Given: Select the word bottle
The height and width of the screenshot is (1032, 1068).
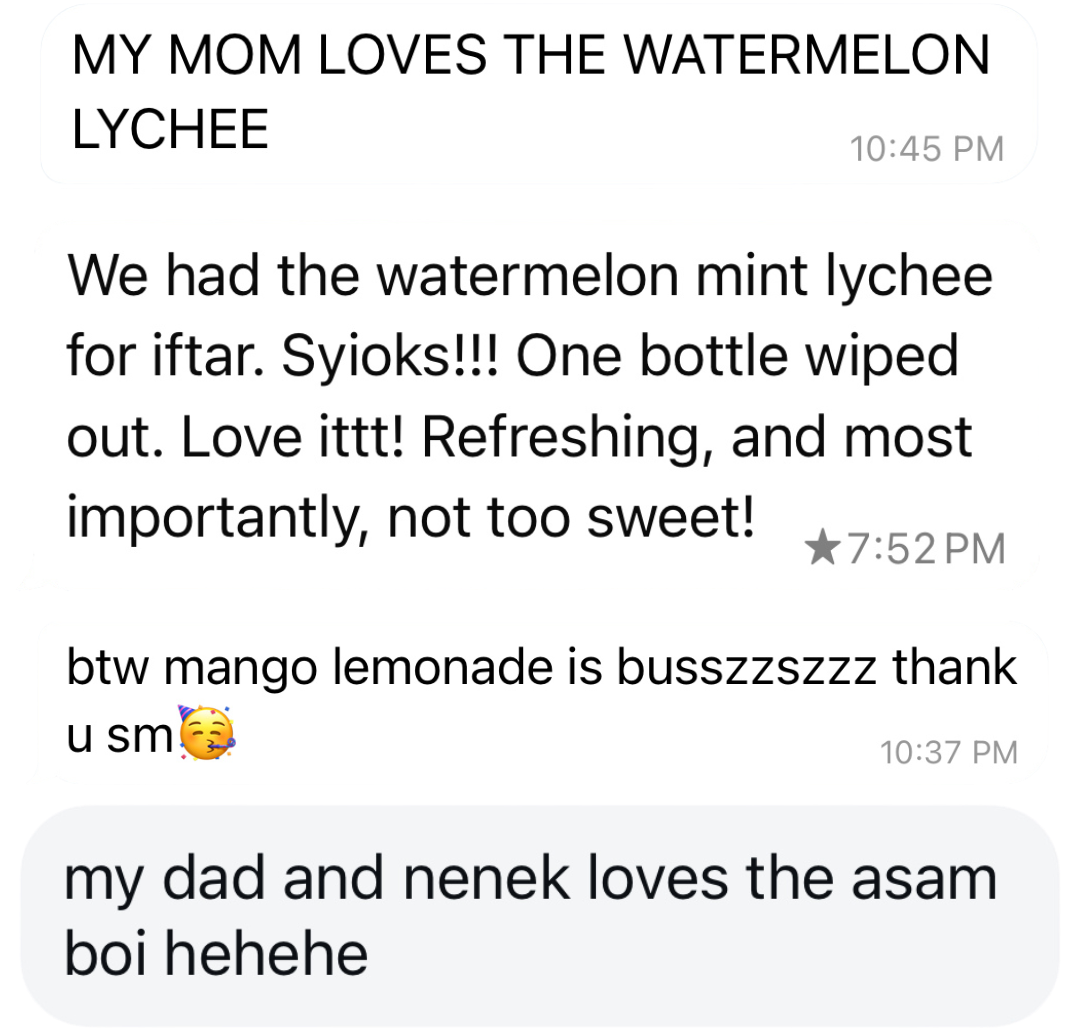Looking at the screenshot, I should (714, 356).
